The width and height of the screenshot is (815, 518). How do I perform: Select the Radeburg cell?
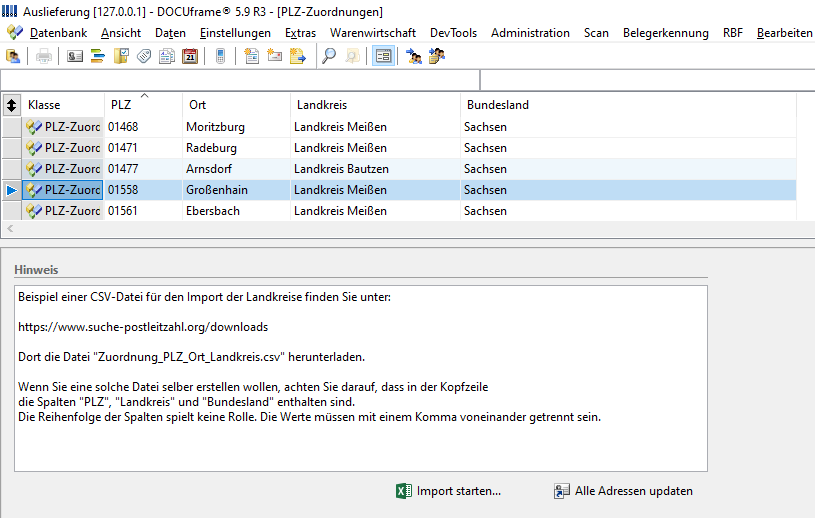(x=236, y=148)
